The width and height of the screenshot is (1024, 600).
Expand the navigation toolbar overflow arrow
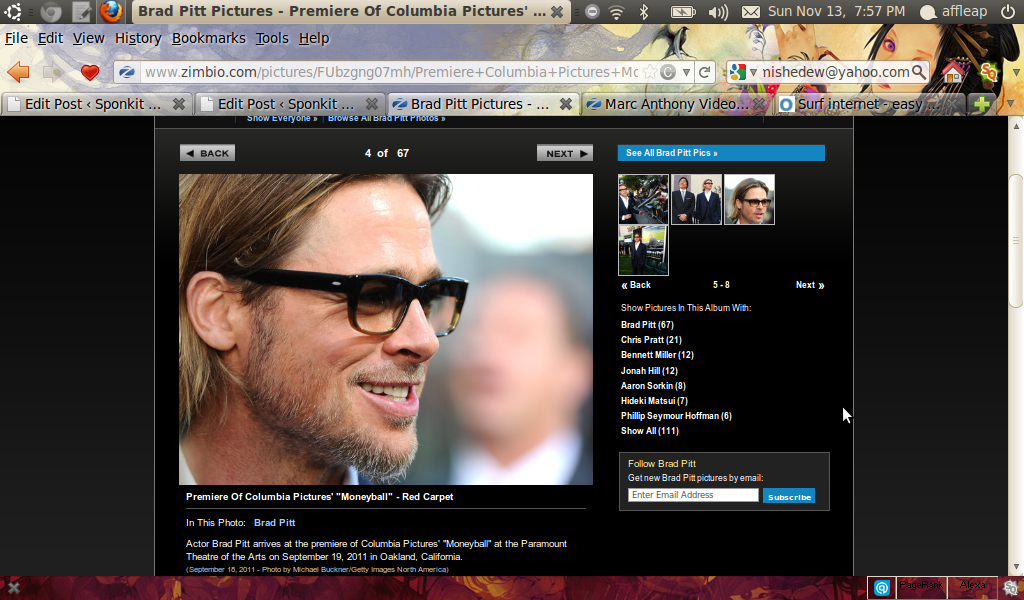pyautogui.click(x=1016, y=72)
